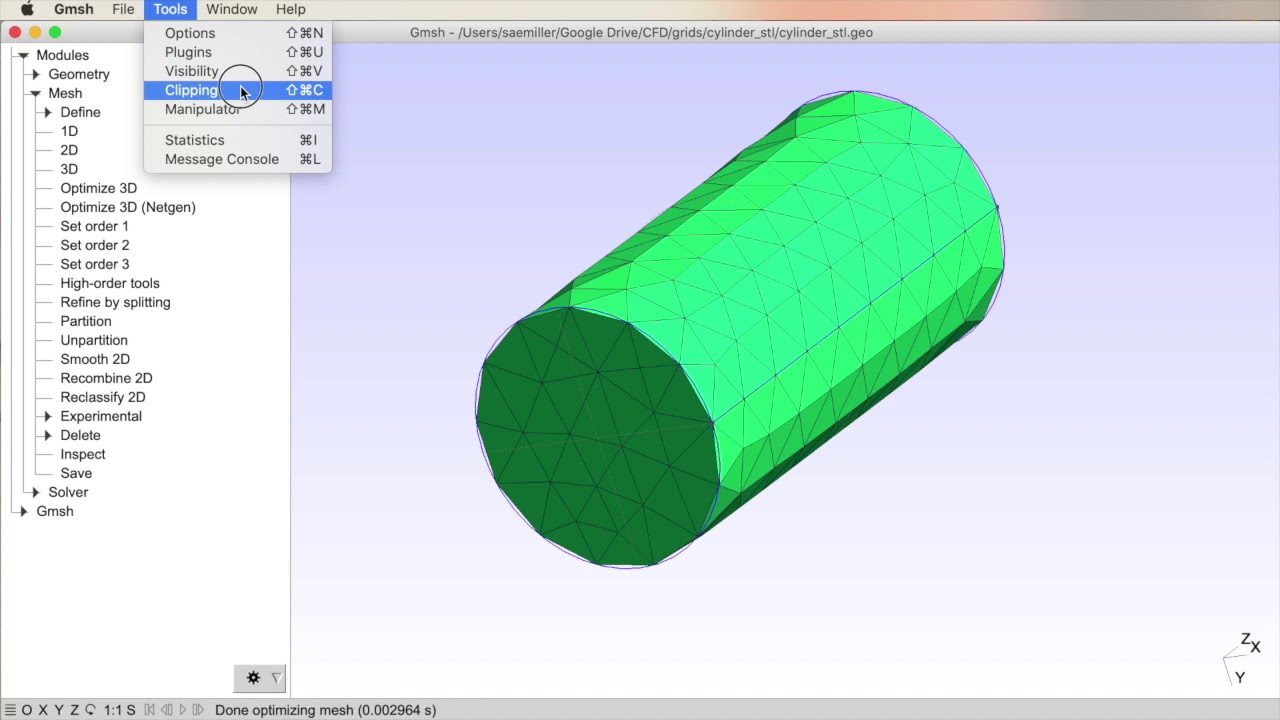The image size is (1280, 720).
Task: Click the O options button in status bar
Action: (27, 710)
